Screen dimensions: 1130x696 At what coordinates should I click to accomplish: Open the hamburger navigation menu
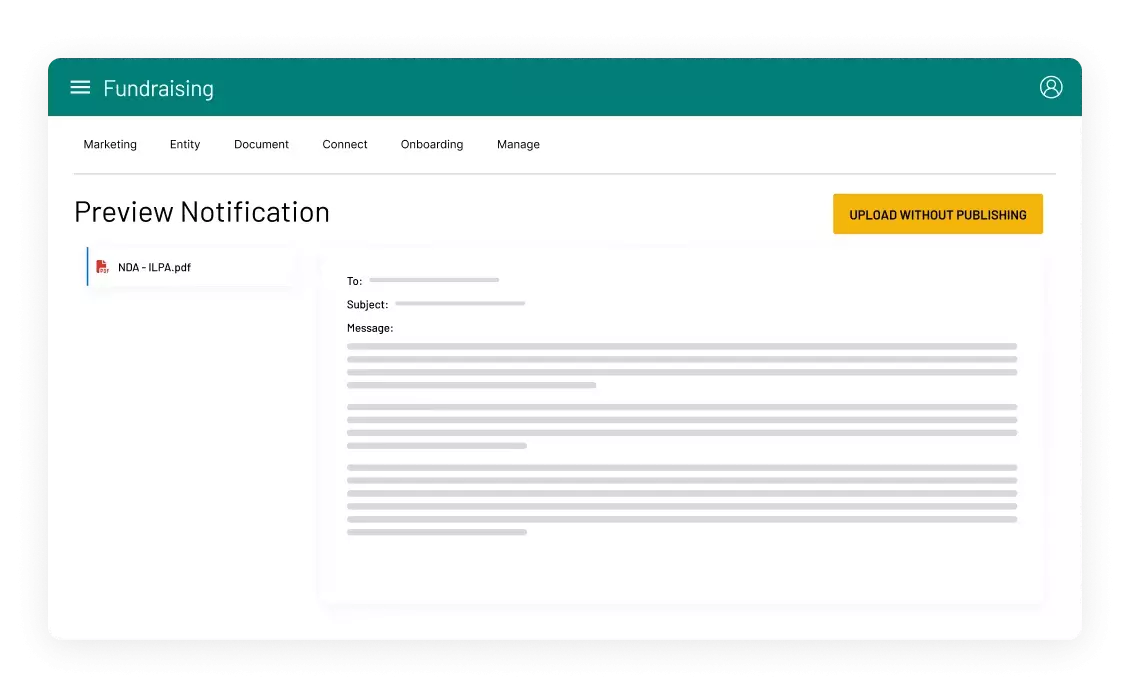click(x=80, y=88)
